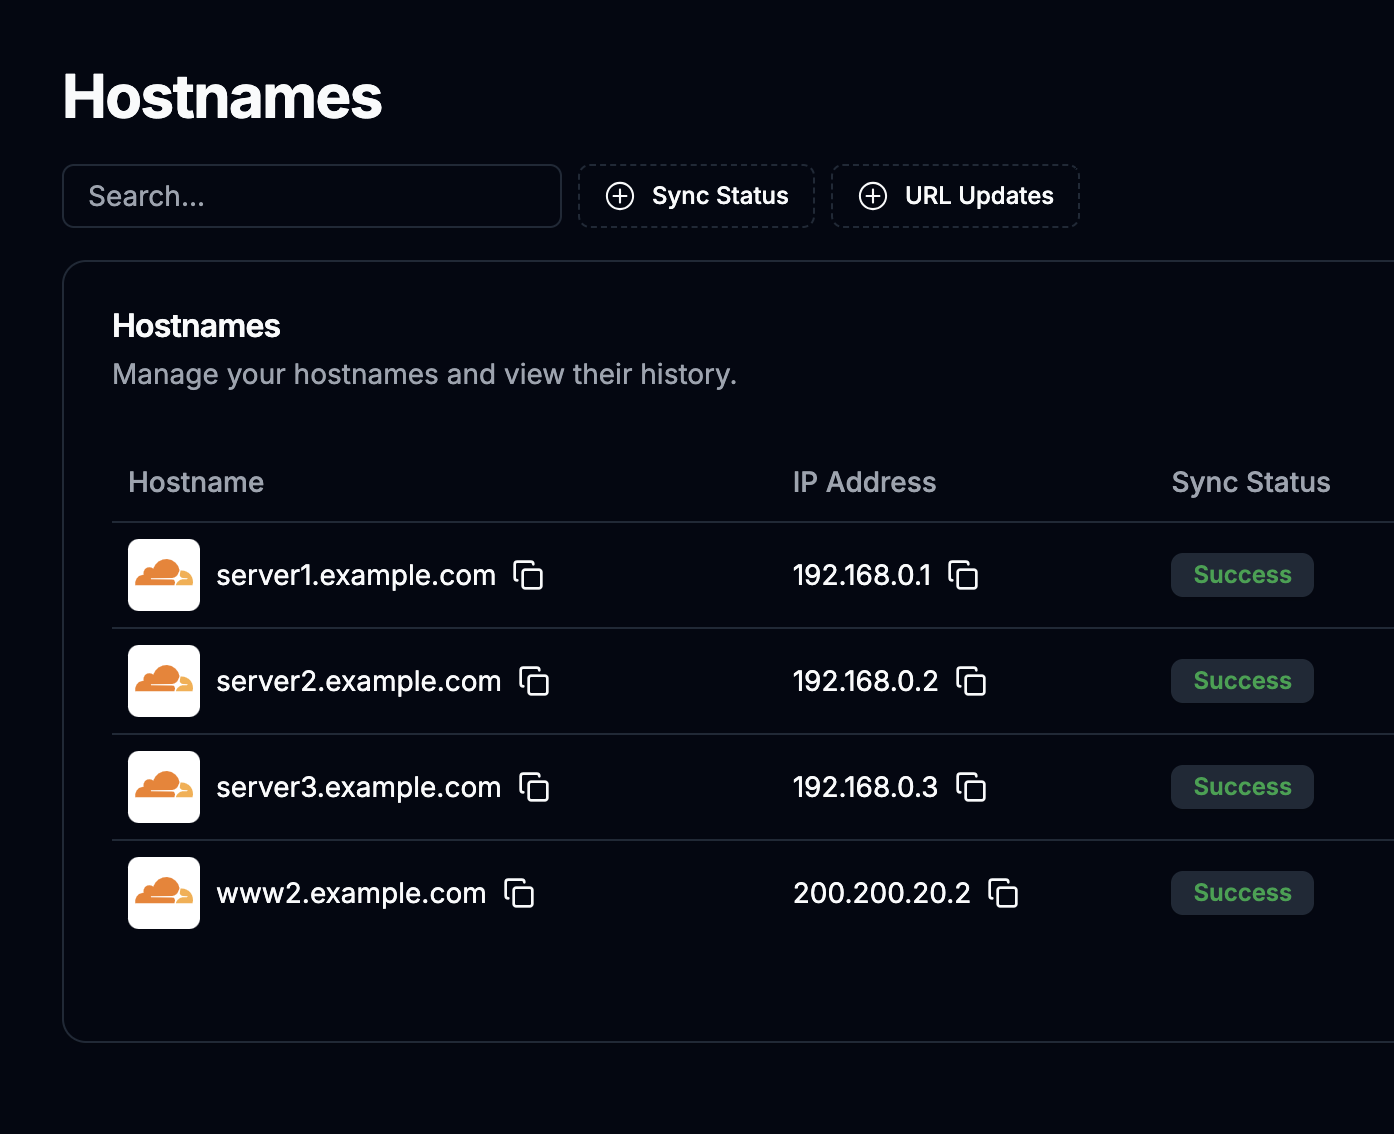Screen dimensions: 1394x1134
Task: Select the server3.example.com hostname text
Action: (358, 787)
